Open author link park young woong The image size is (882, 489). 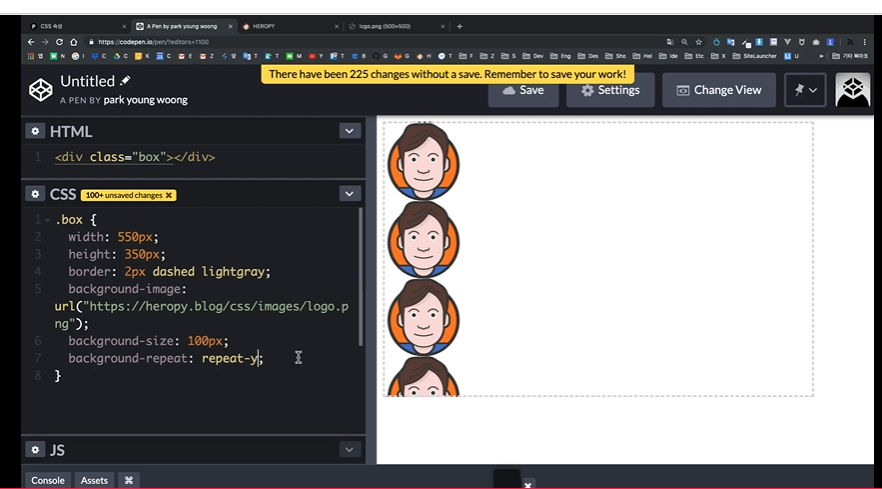pyautogui.click(x=146, y=100)
